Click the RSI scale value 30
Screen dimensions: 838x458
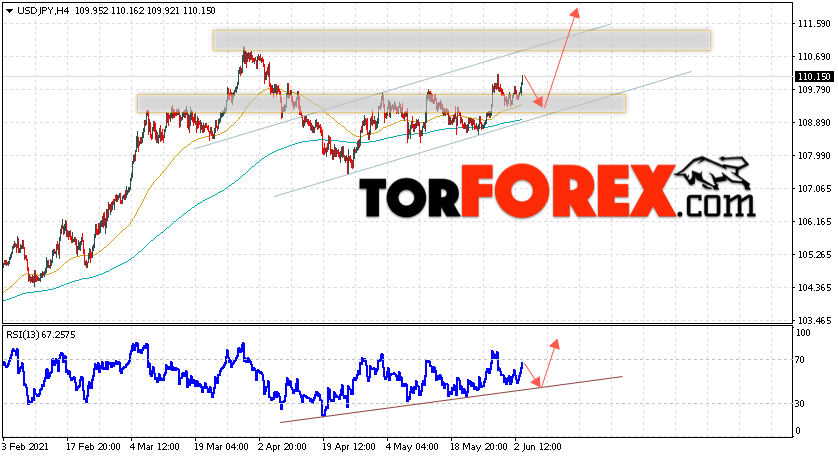800,404
